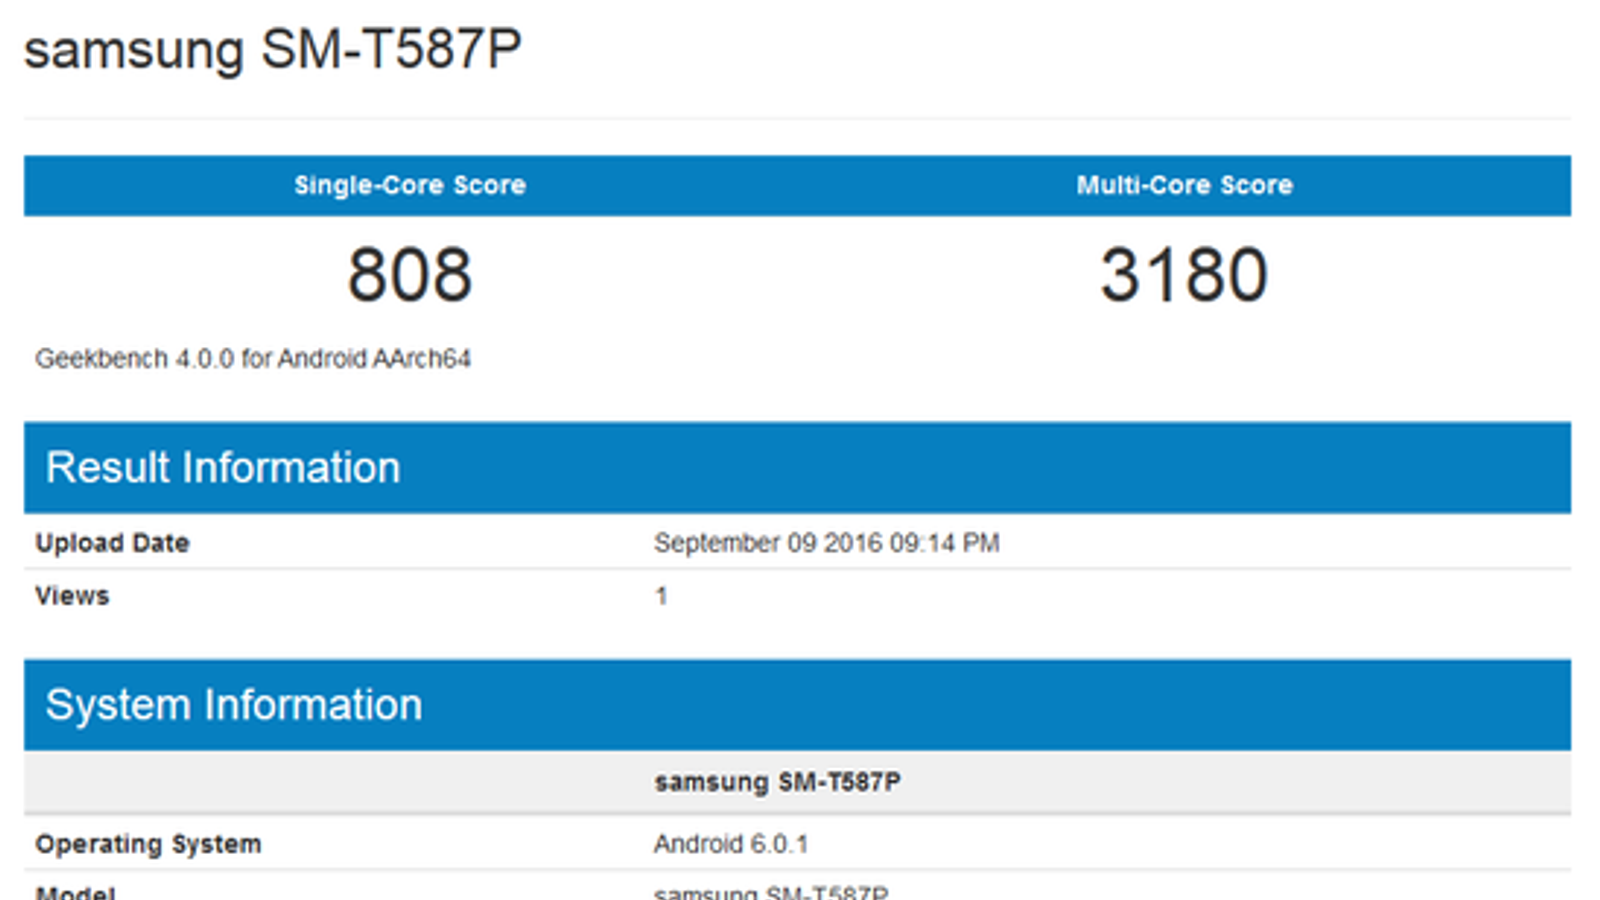Click "Geekbench 4.0.0 for Android AArch64" text

pos(253,358)
